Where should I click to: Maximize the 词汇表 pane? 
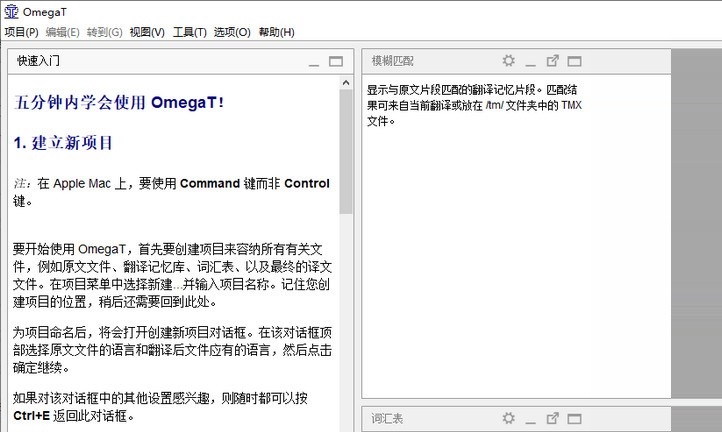pyautogui.click(x=574, y=419)
